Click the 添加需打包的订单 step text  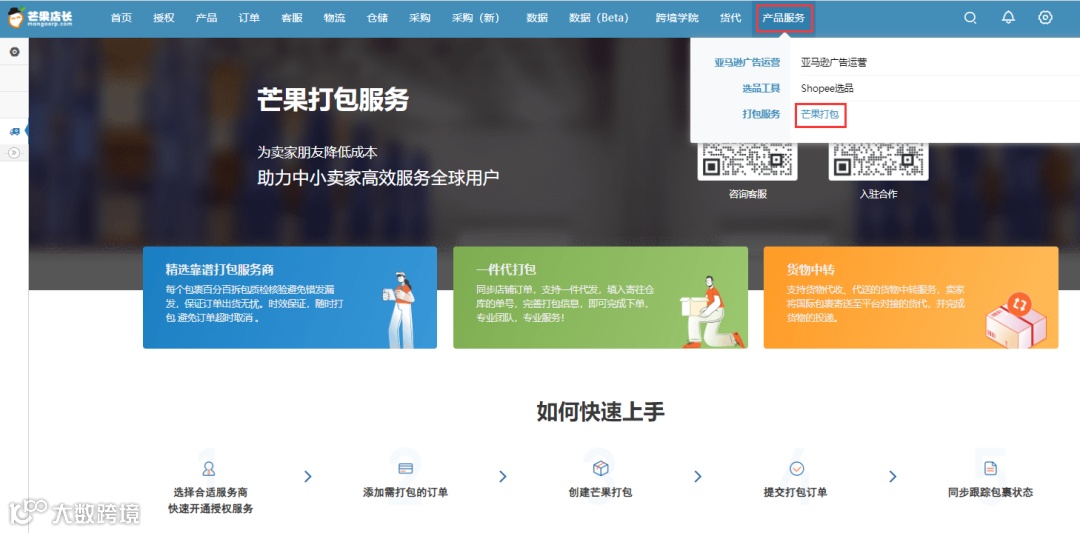(x=406, y=492)
